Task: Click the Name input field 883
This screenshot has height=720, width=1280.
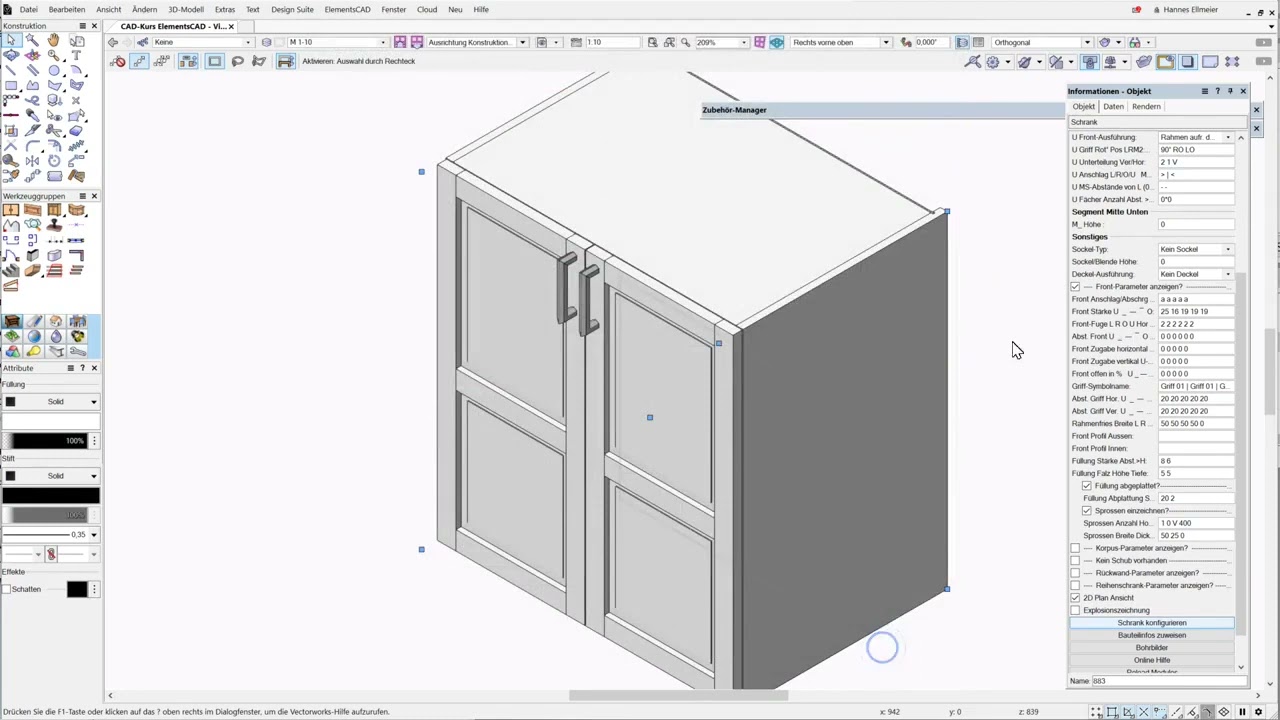Action: (x=1168, y=681)
